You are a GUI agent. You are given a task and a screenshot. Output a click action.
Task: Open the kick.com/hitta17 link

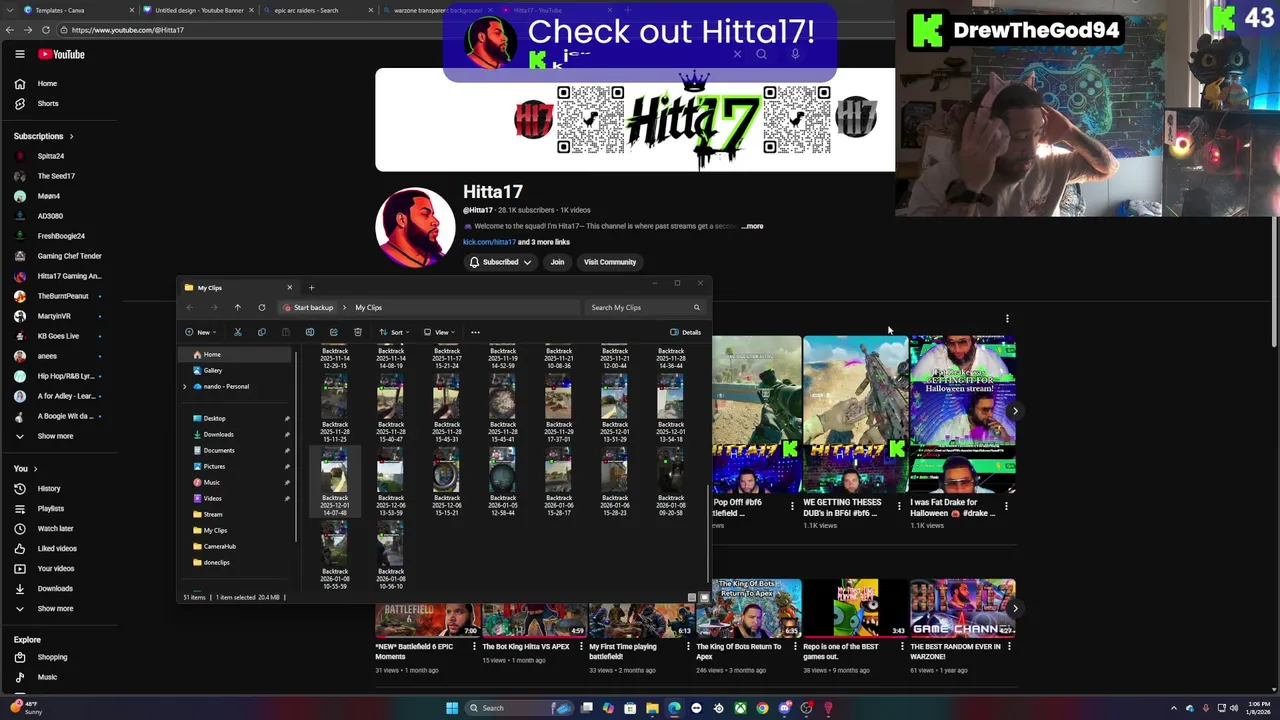point(489,242)
